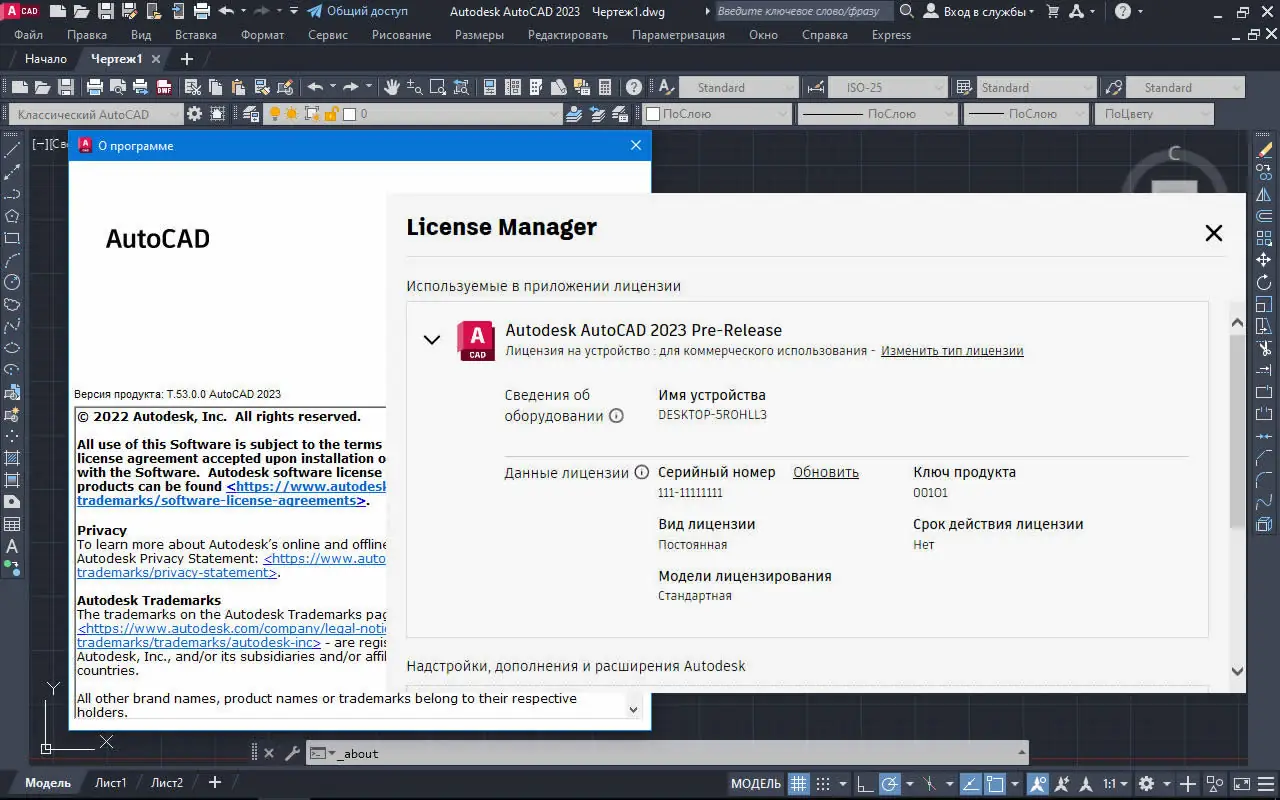The height and width of the screenshot is (800, 1280).
Task: Collapse the AutoCAD 2023 Pre-Release license entry
Action: (432, 340)
